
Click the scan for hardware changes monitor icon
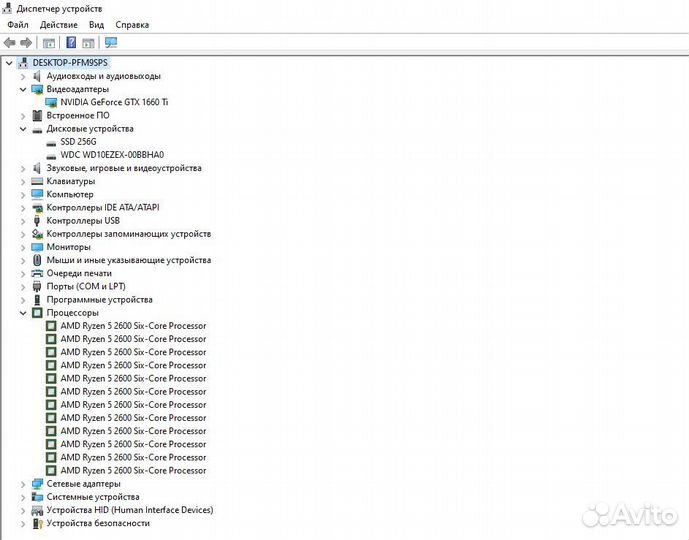(111, 43)
